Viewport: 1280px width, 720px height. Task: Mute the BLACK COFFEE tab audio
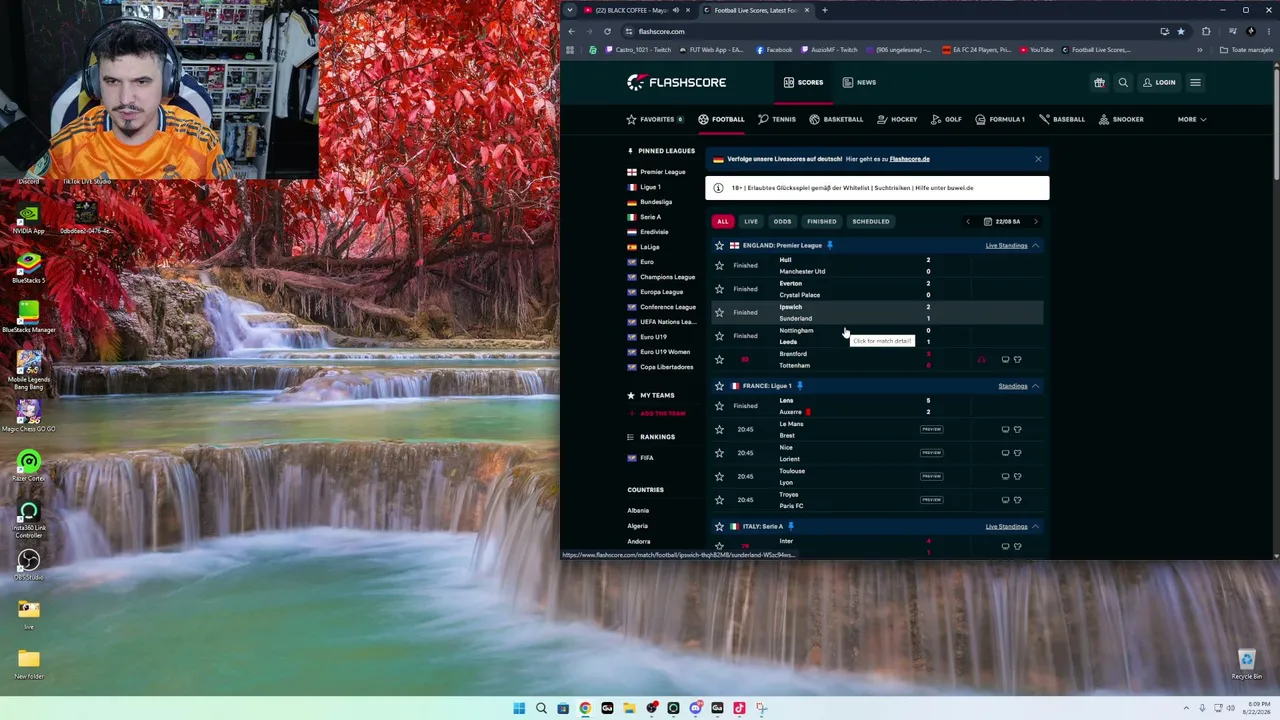coord(675,10)
